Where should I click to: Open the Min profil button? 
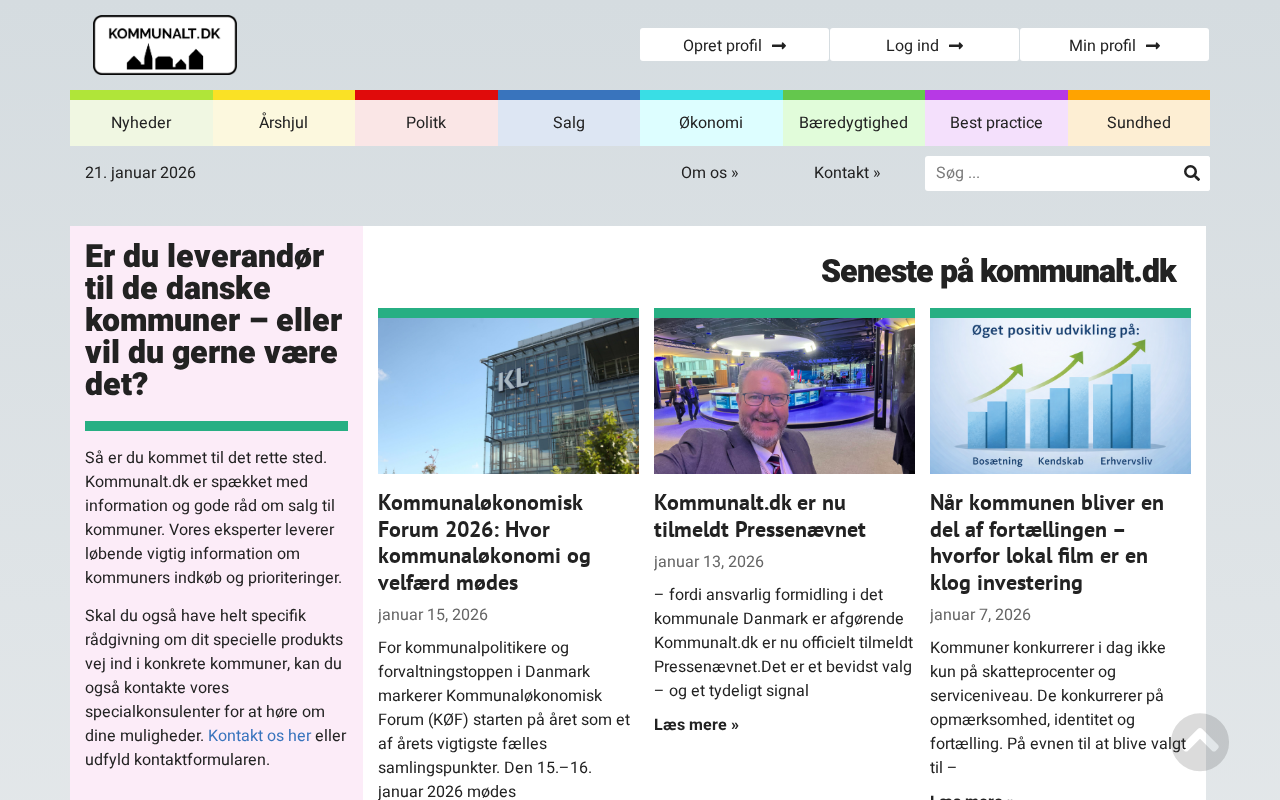(x=1114, y=45)
